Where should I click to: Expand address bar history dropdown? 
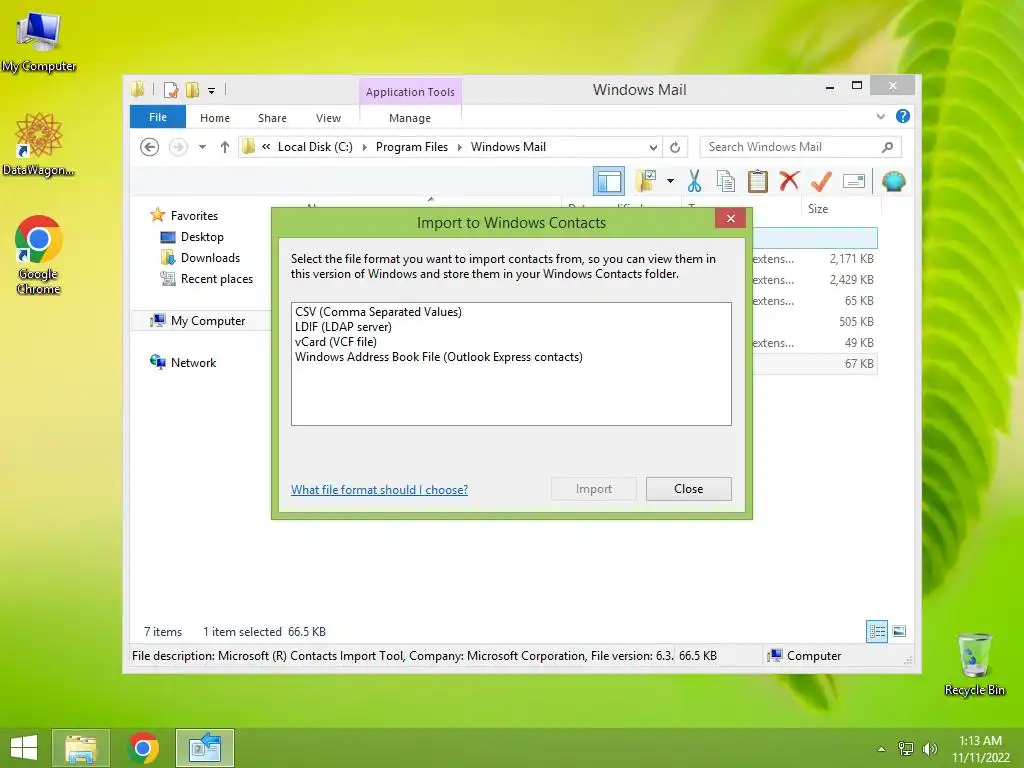pos(653,148)
